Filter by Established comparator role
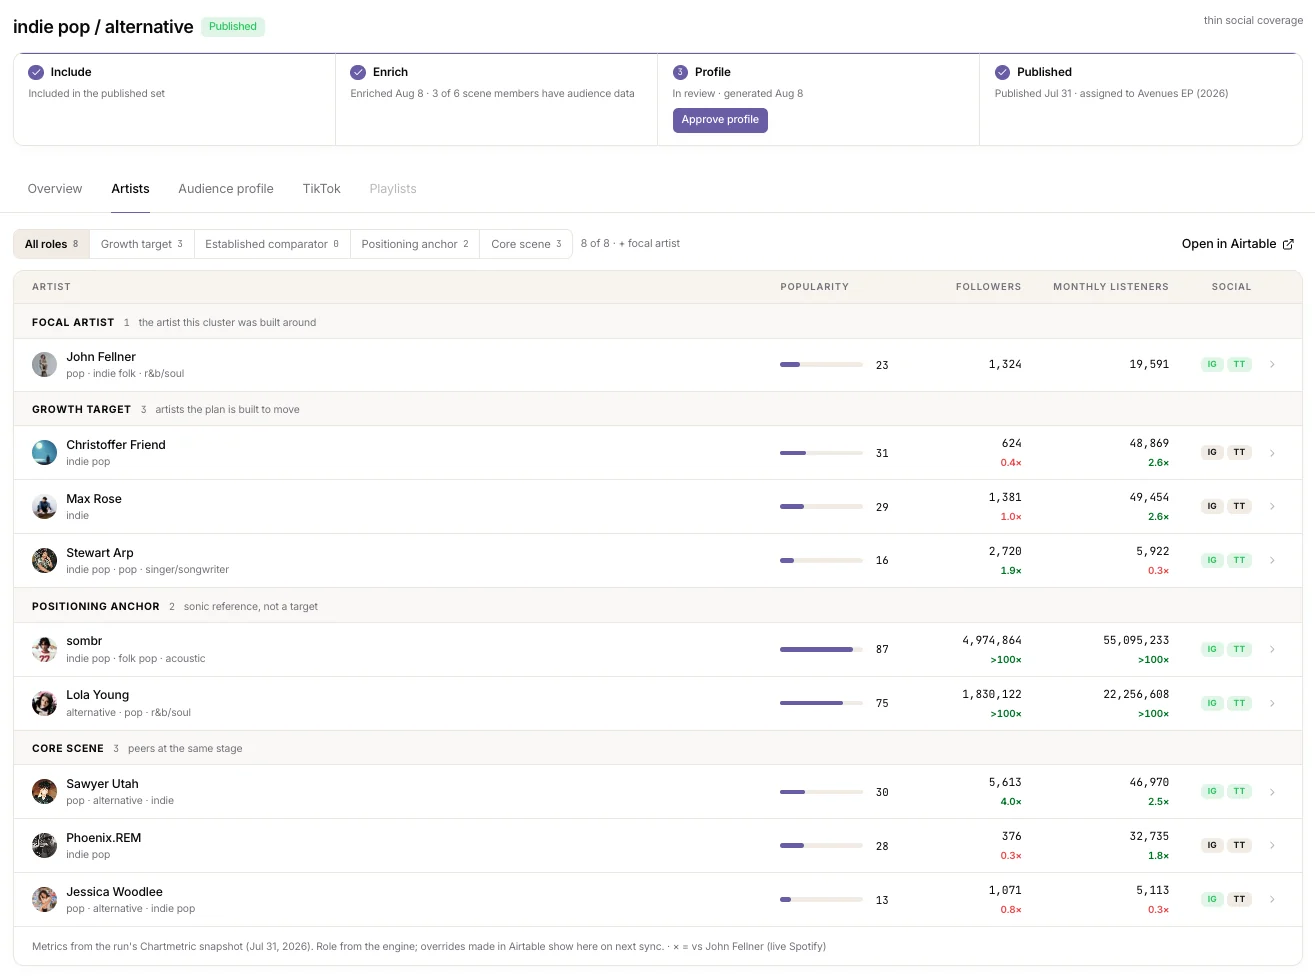The height and width of the screenshot is (979, 1315). tap(272, 244)
